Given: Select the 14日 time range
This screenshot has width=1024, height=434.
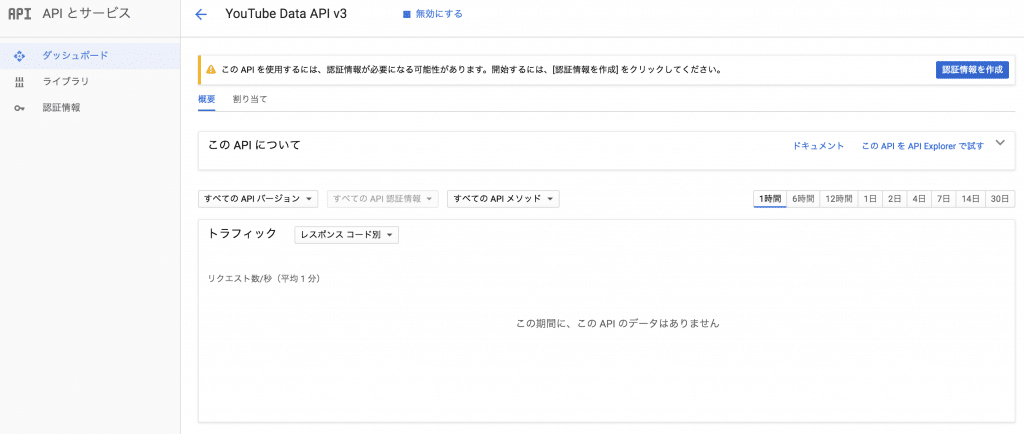Looking at the screenshot, I should (x=970, y=199).
